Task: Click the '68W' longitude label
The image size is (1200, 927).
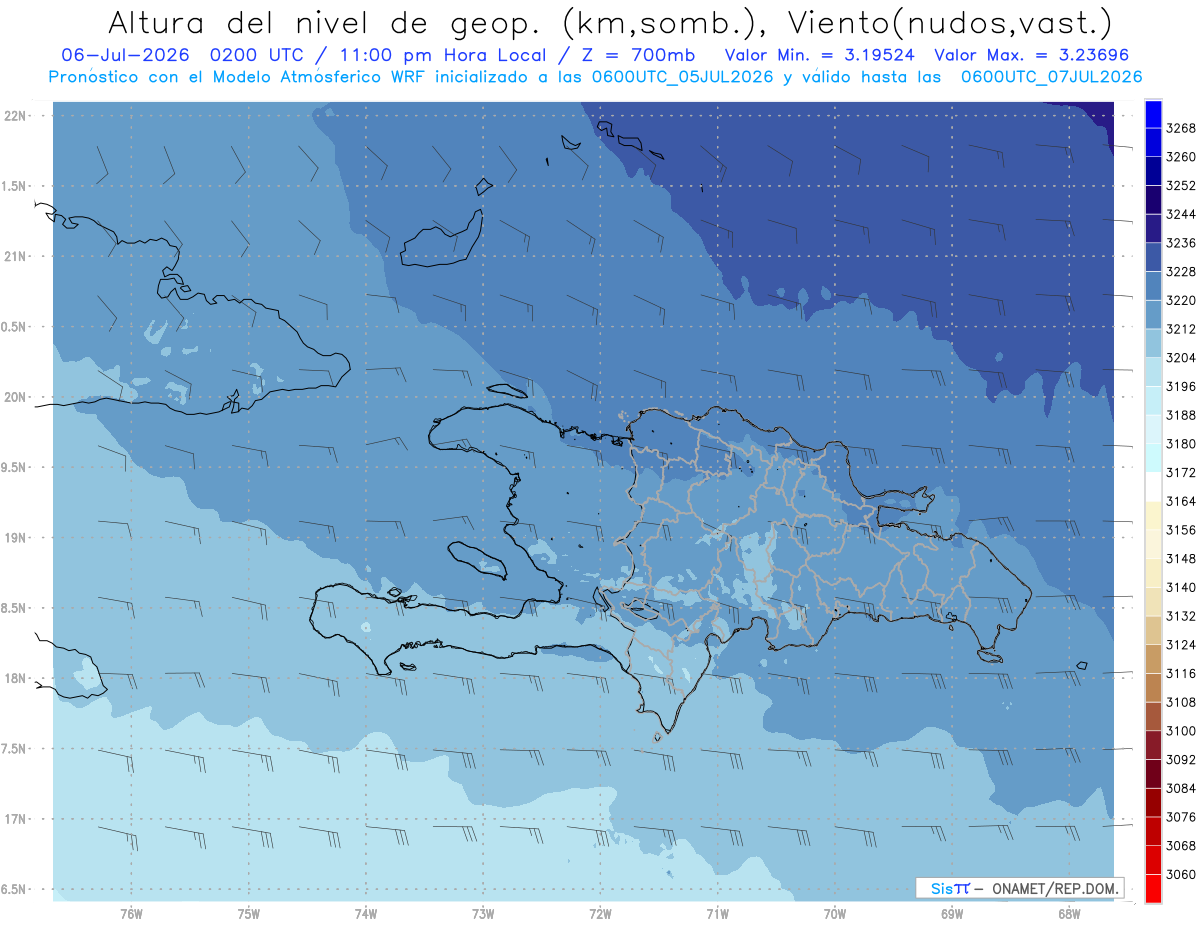Action: pos(1069,914)
